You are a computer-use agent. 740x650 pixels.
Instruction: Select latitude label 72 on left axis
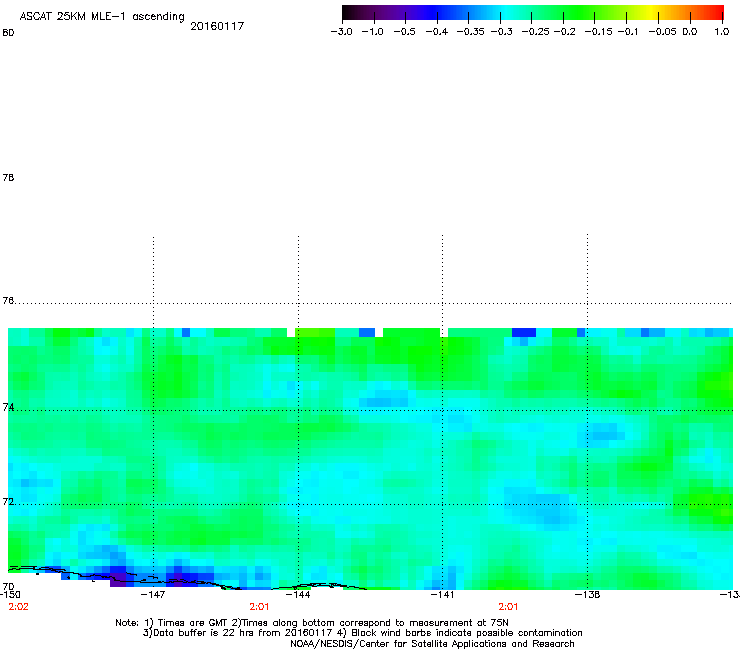[x=8, y=501]
